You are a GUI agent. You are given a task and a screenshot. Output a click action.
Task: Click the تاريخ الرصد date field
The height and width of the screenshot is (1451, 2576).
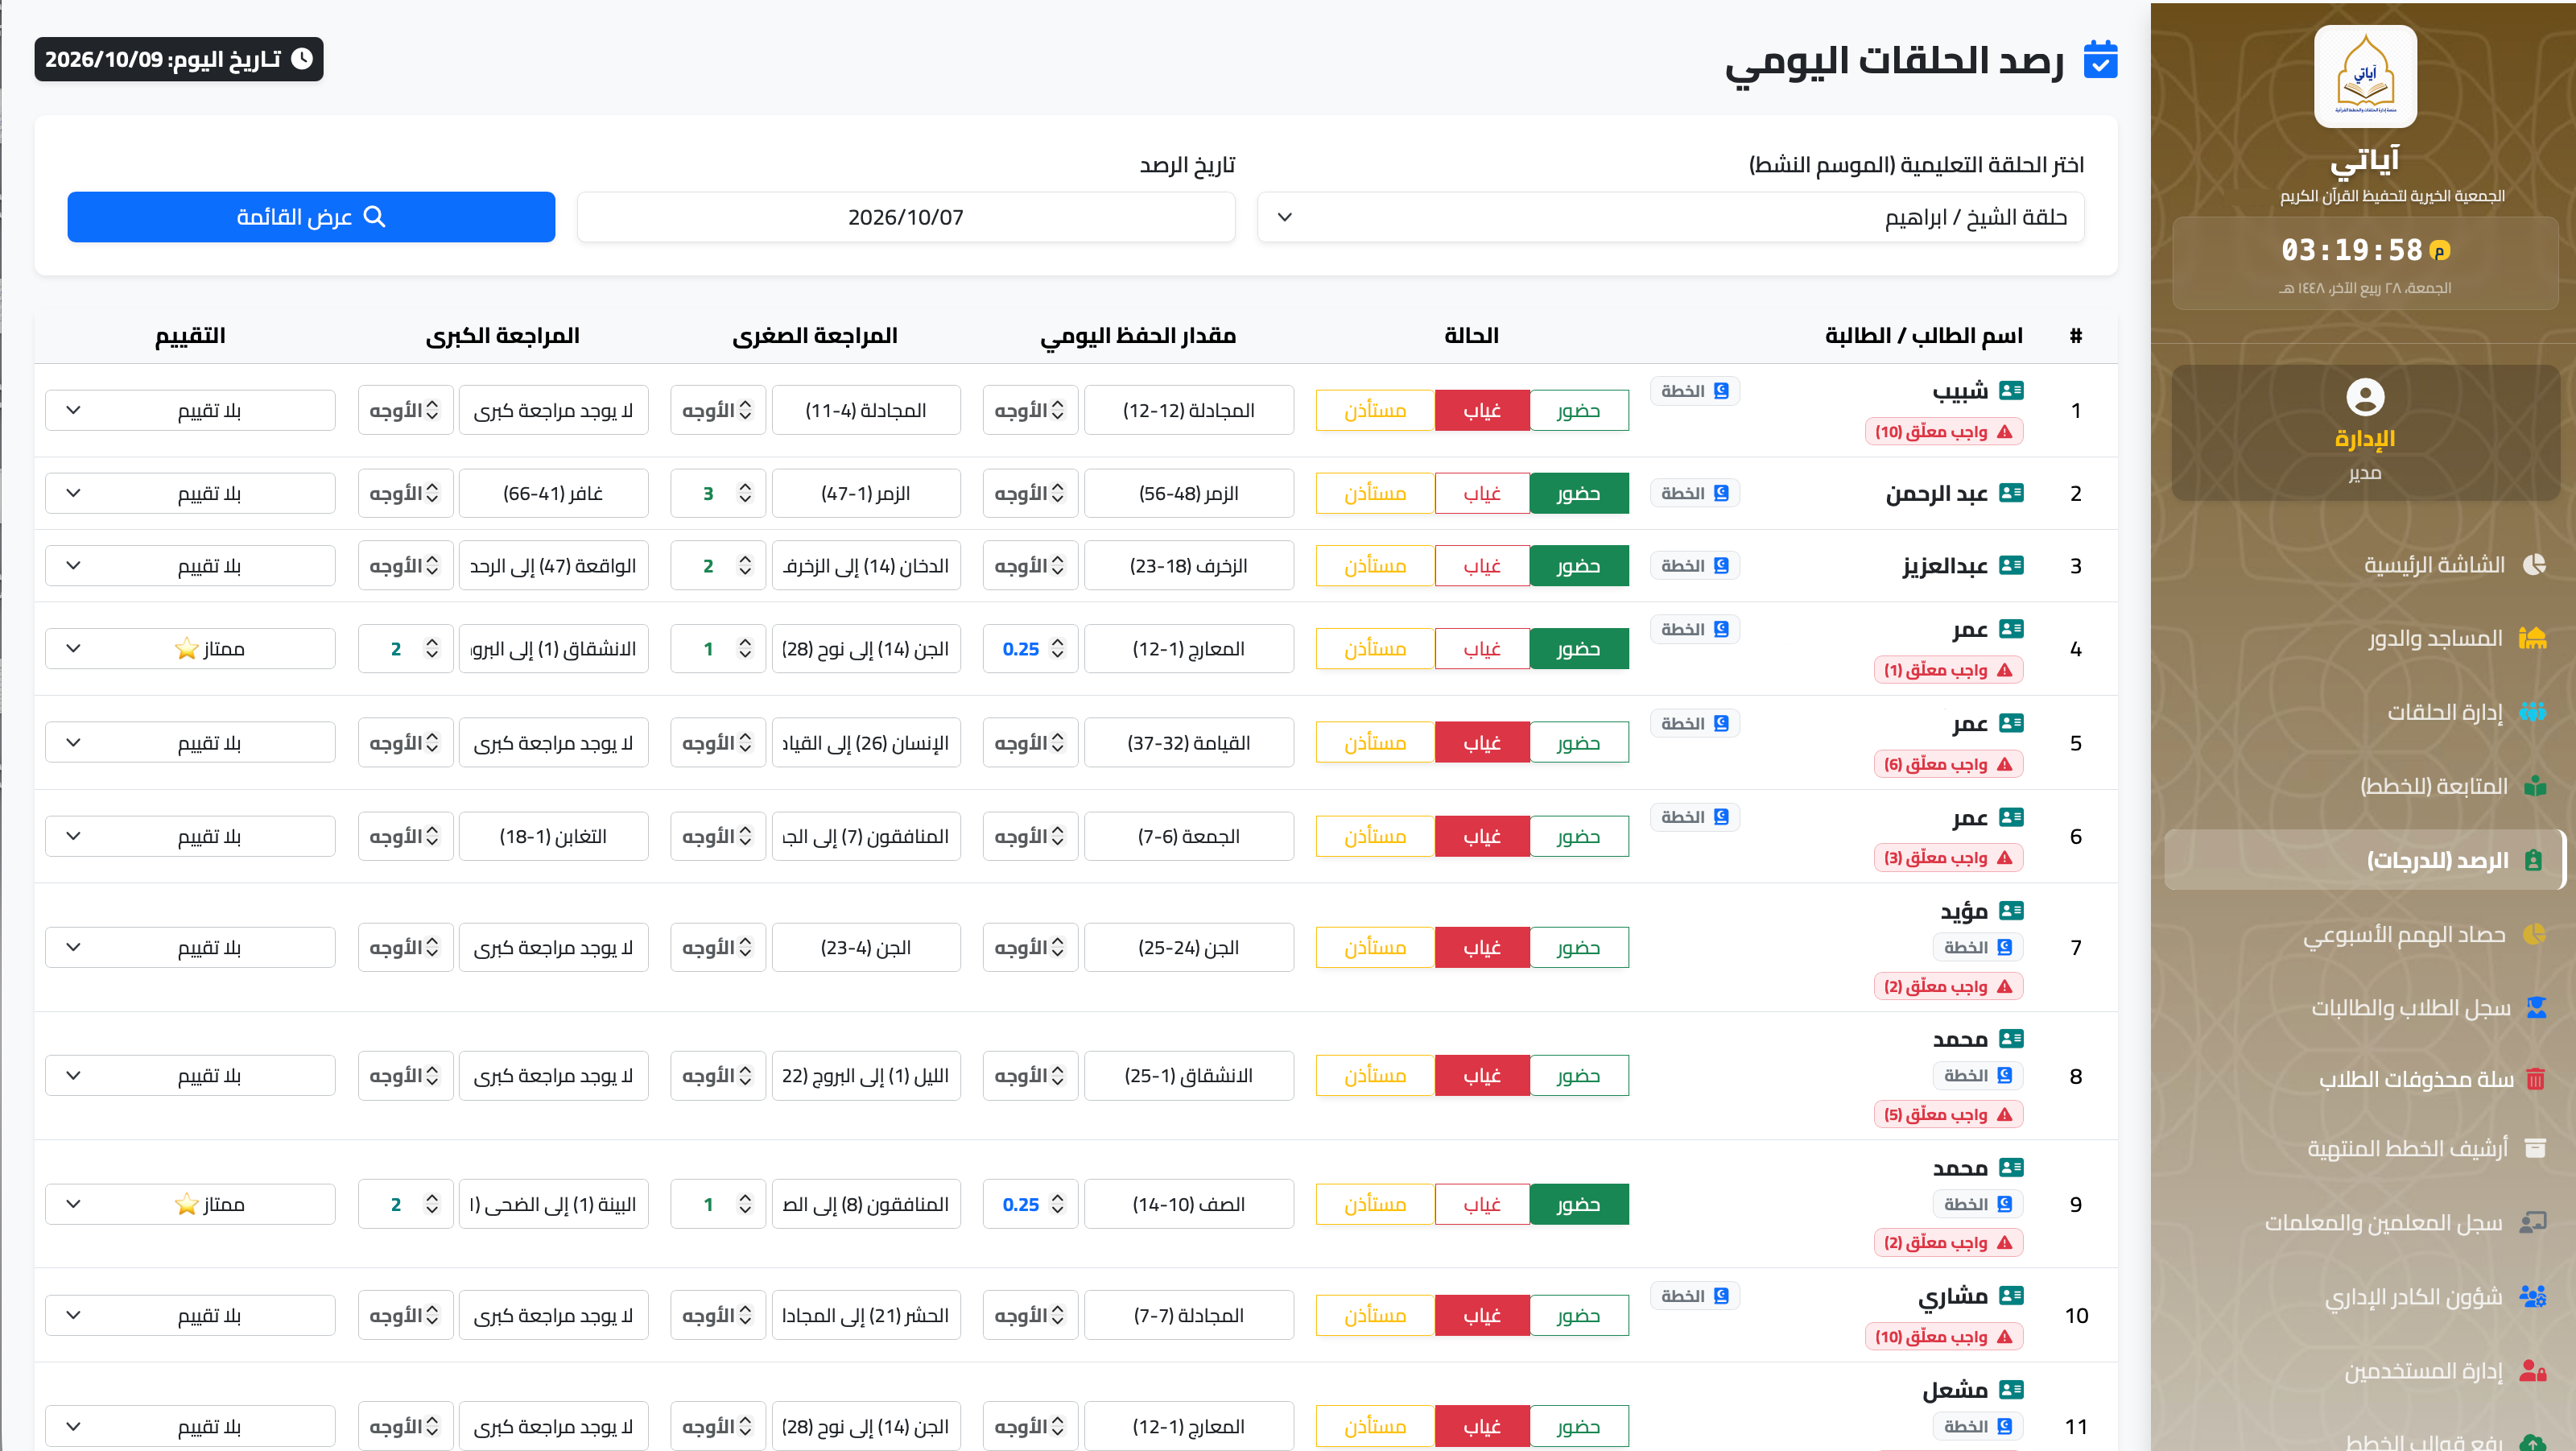[906, 217]
